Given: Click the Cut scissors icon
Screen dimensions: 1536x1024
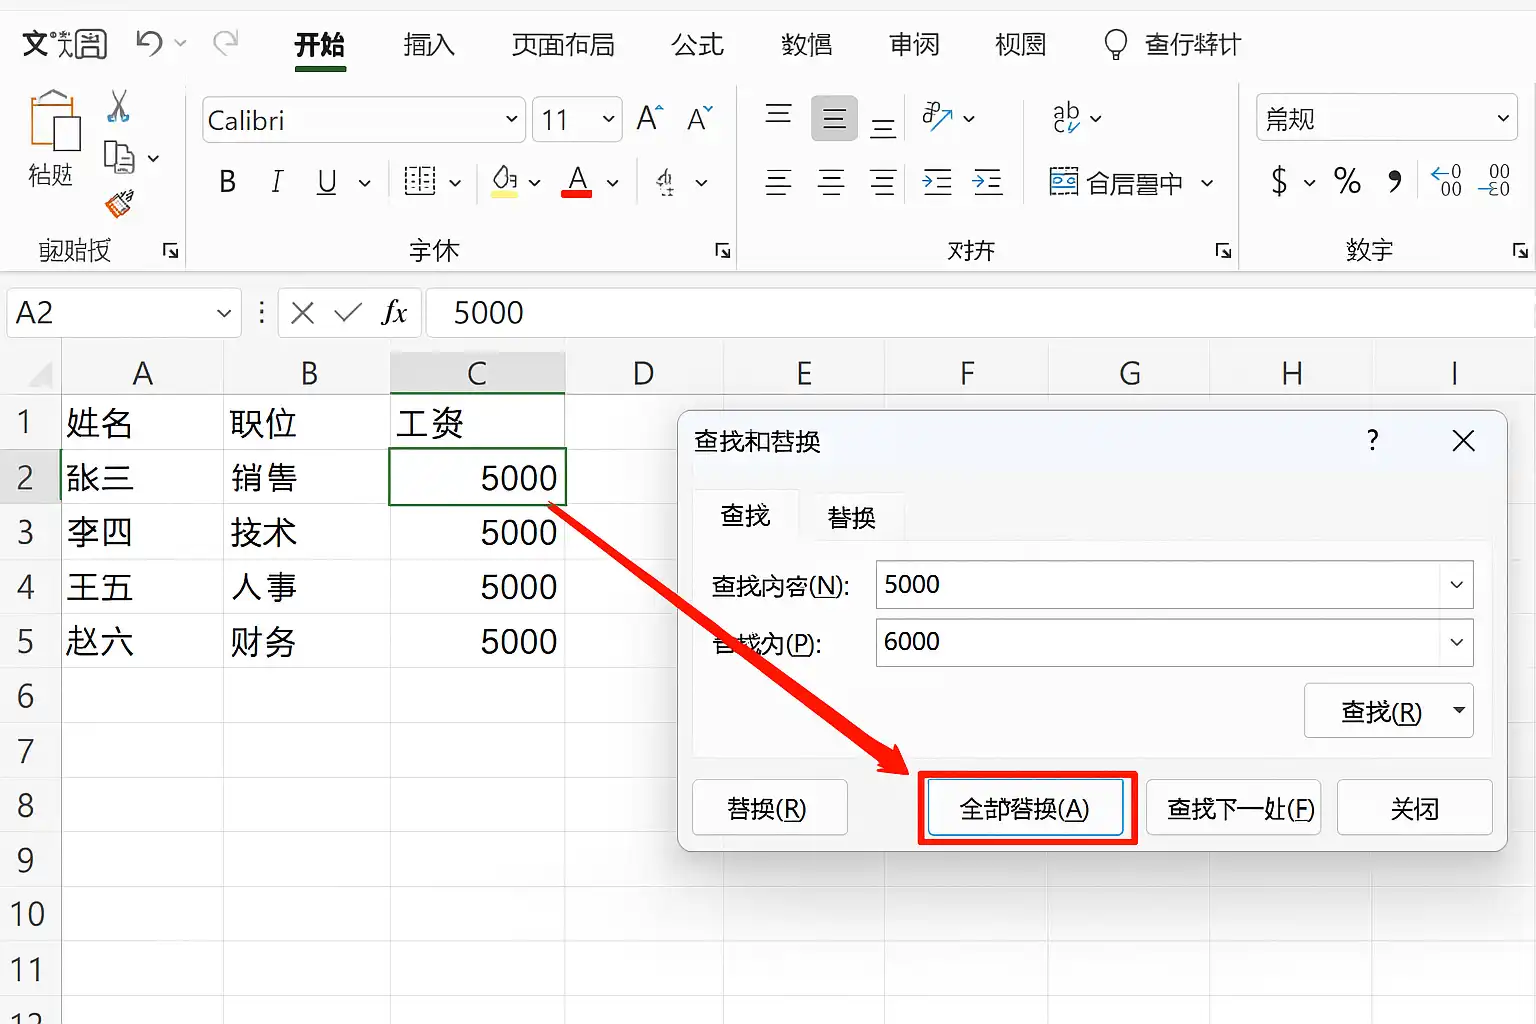Looking at the screenshot, I should (118, 106).
